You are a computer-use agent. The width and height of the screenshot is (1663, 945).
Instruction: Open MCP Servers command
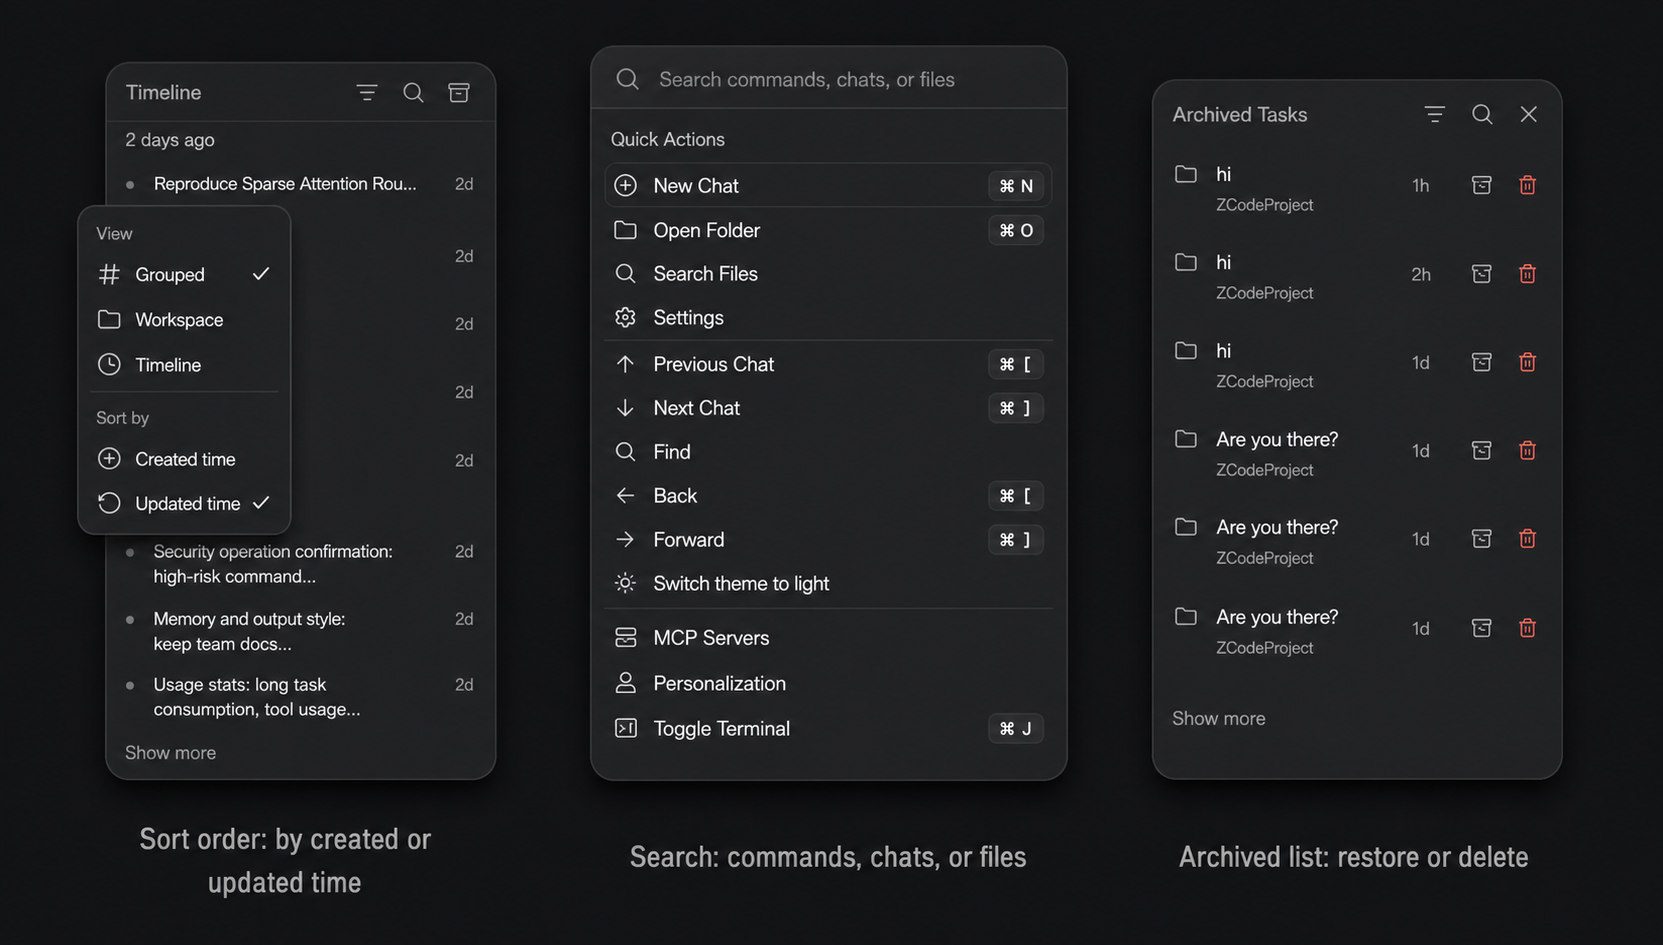828,638
